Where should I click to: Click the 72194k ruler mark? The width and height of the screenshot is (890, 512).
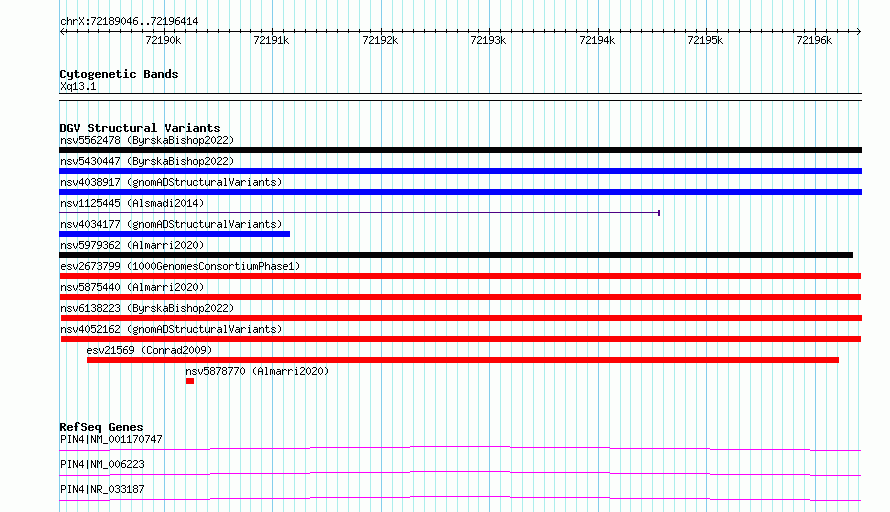tap(597, 40)
